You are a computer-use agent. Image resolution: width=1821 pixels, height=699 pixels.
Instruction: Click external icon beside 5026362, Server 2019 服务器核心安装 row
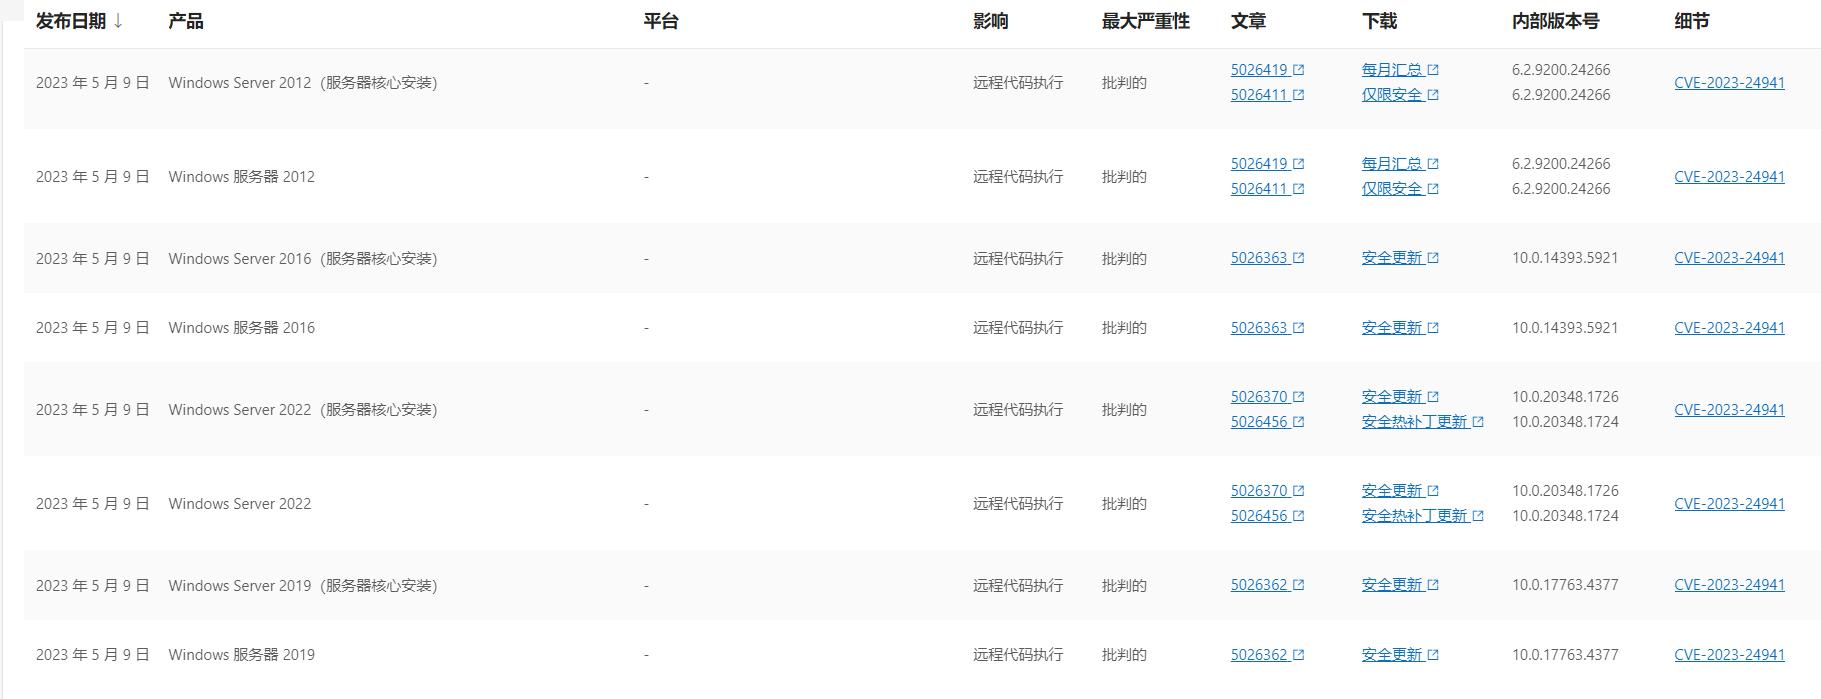1298,585
